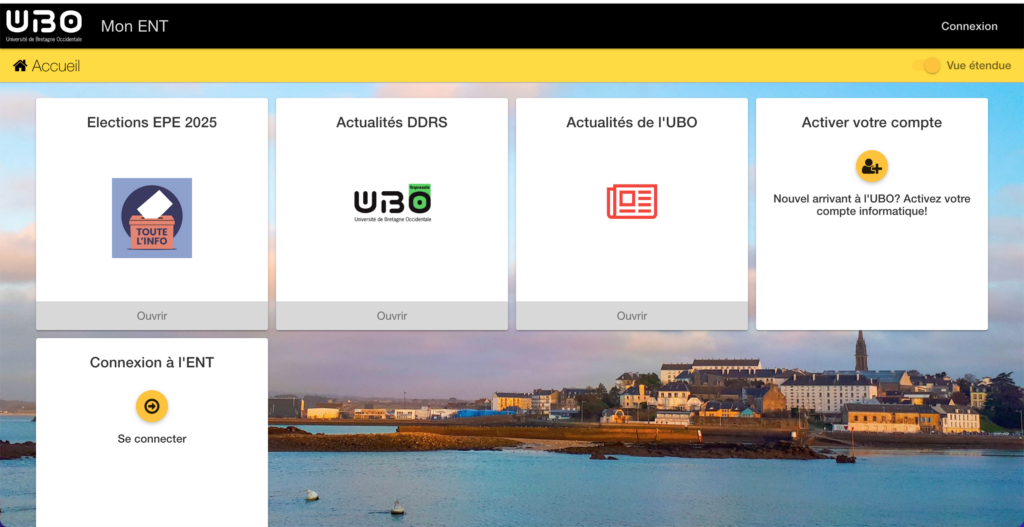Click the home icon beside Accueil
Image resolution: width=1024 pixels, height=527 pixels.
pyautogui.click(x=20, y=66)
